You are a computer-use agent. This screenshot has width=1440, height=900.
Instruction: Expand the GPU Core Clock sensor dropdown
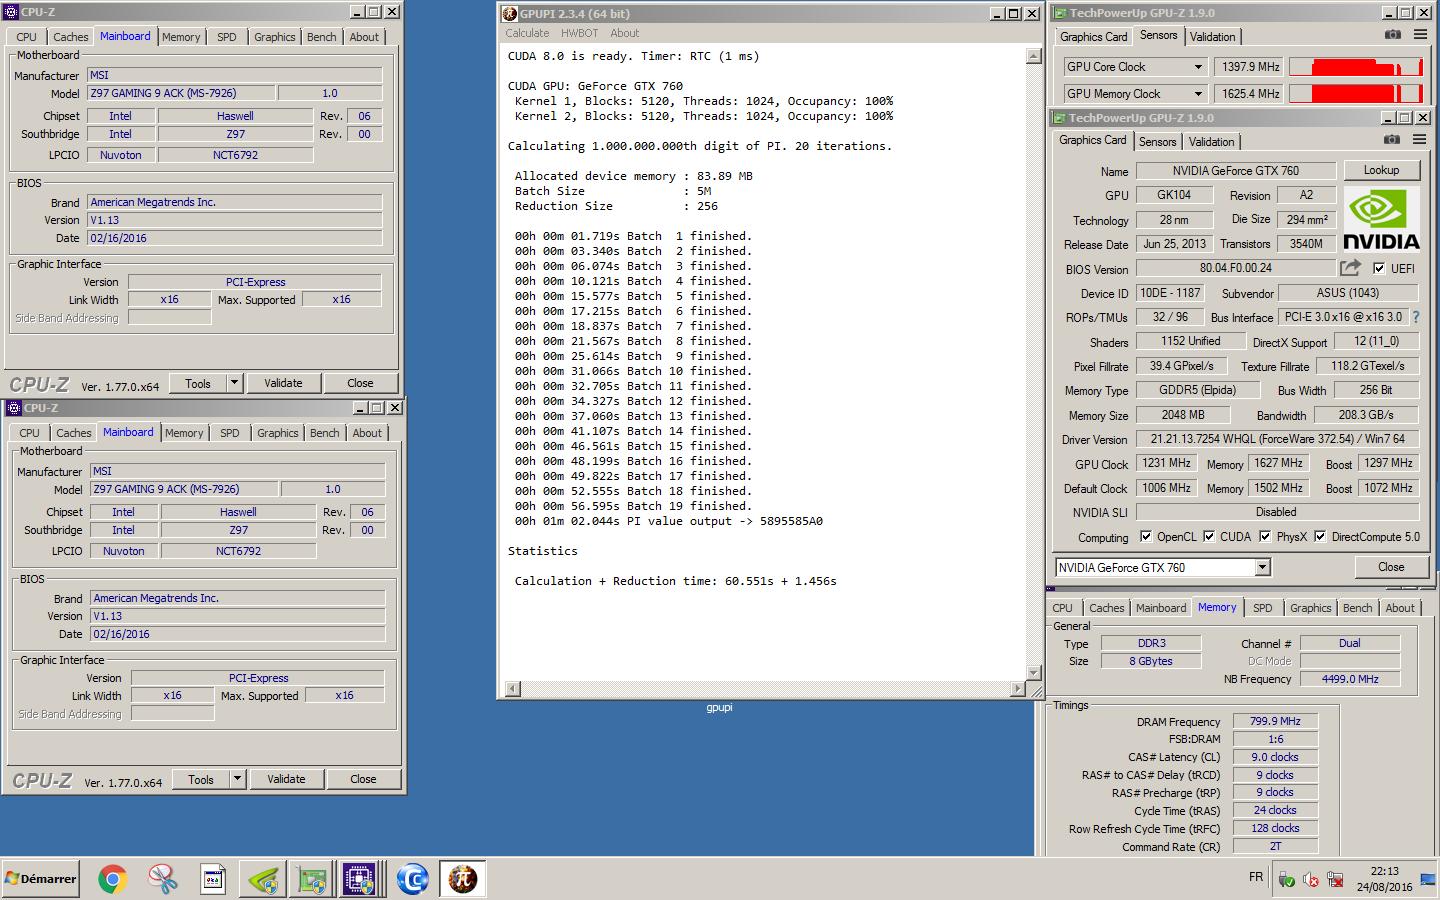(1198, 67)
